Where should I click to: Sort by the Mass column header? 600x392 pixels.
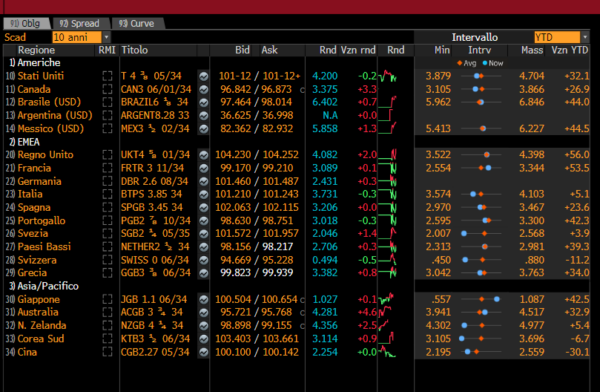(532, 50)
